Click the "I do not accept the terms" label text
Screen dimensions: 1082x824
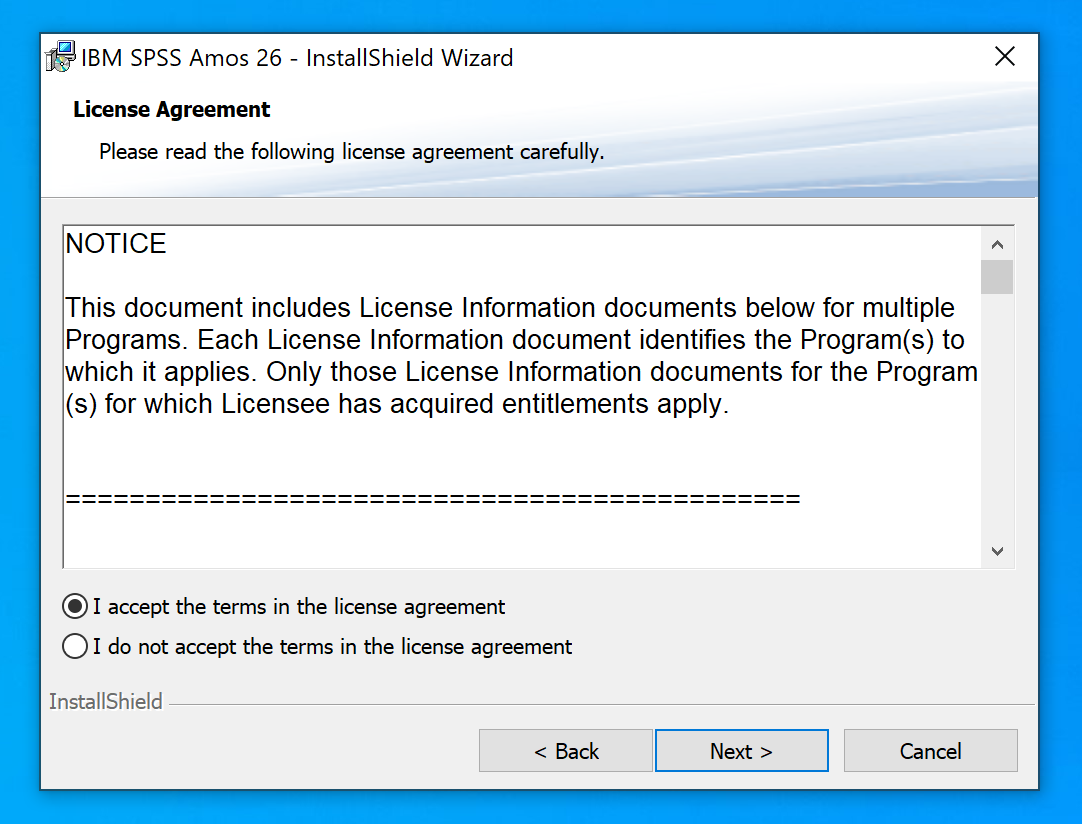[332, 647]
